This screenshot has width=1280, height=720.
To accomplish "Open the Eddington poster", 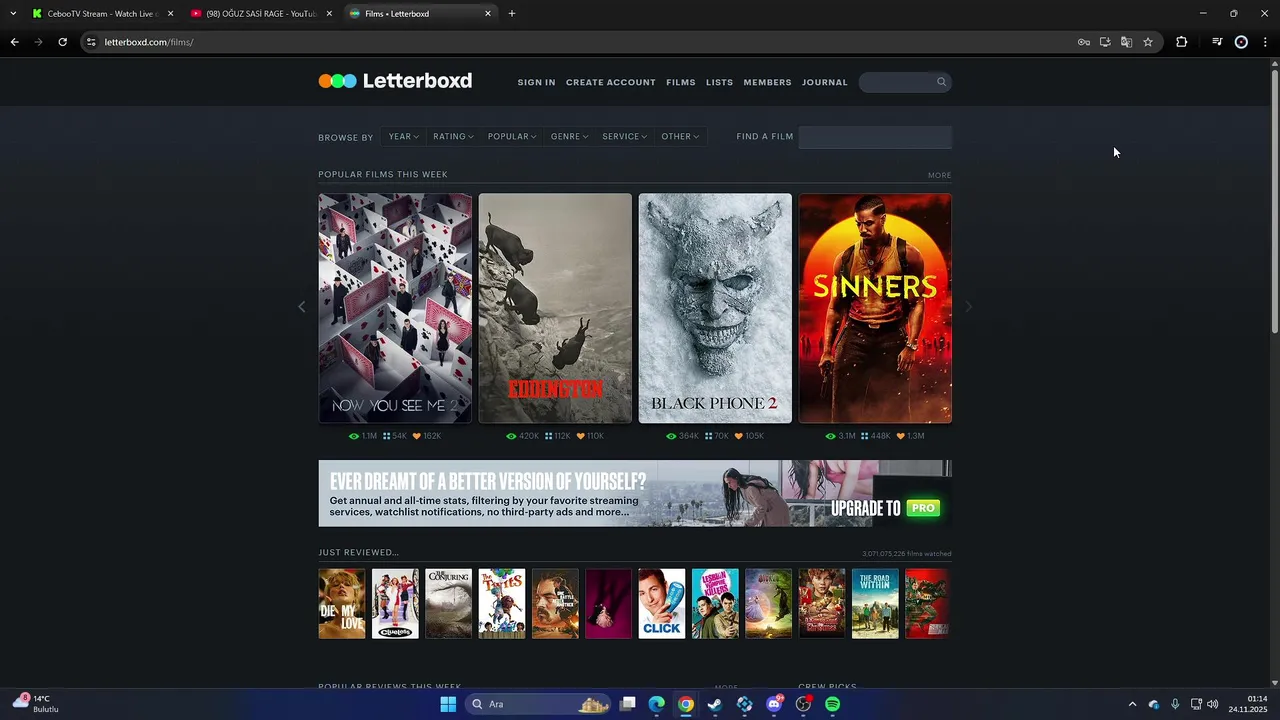I will click(555, 308).
